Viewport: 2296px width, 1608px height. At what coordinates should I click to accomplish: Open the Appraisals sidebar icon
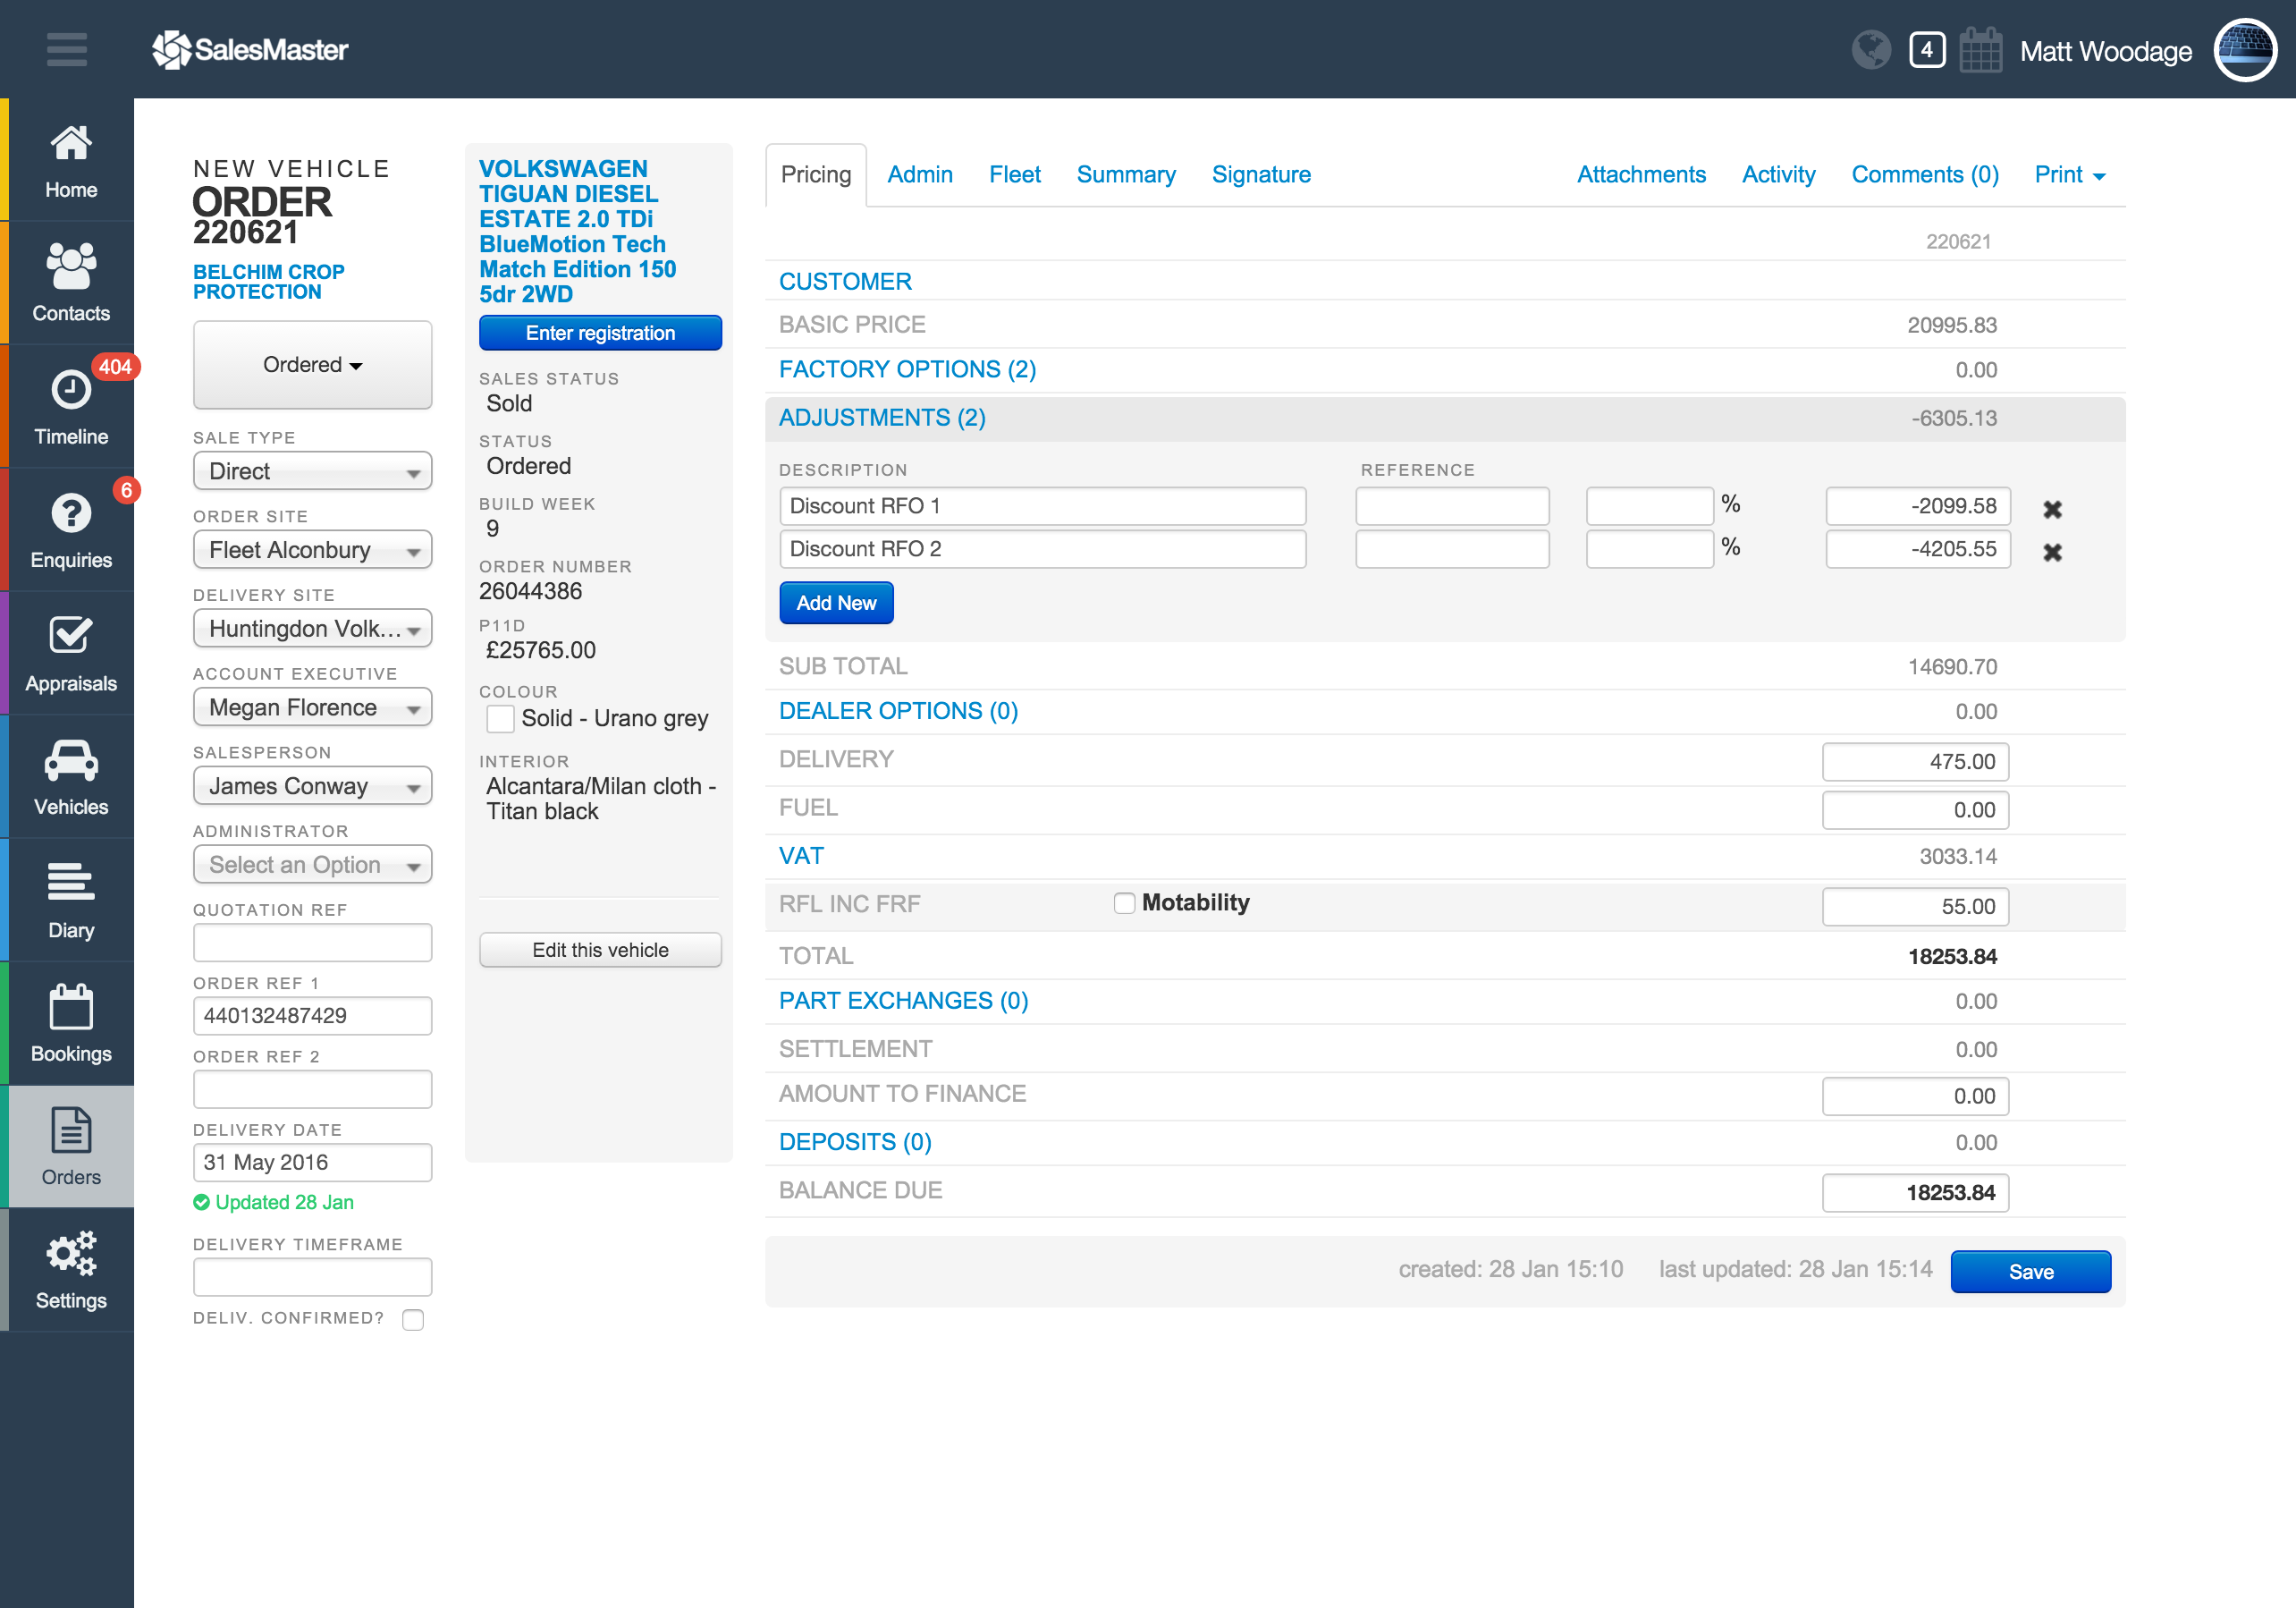pos(70,654)
